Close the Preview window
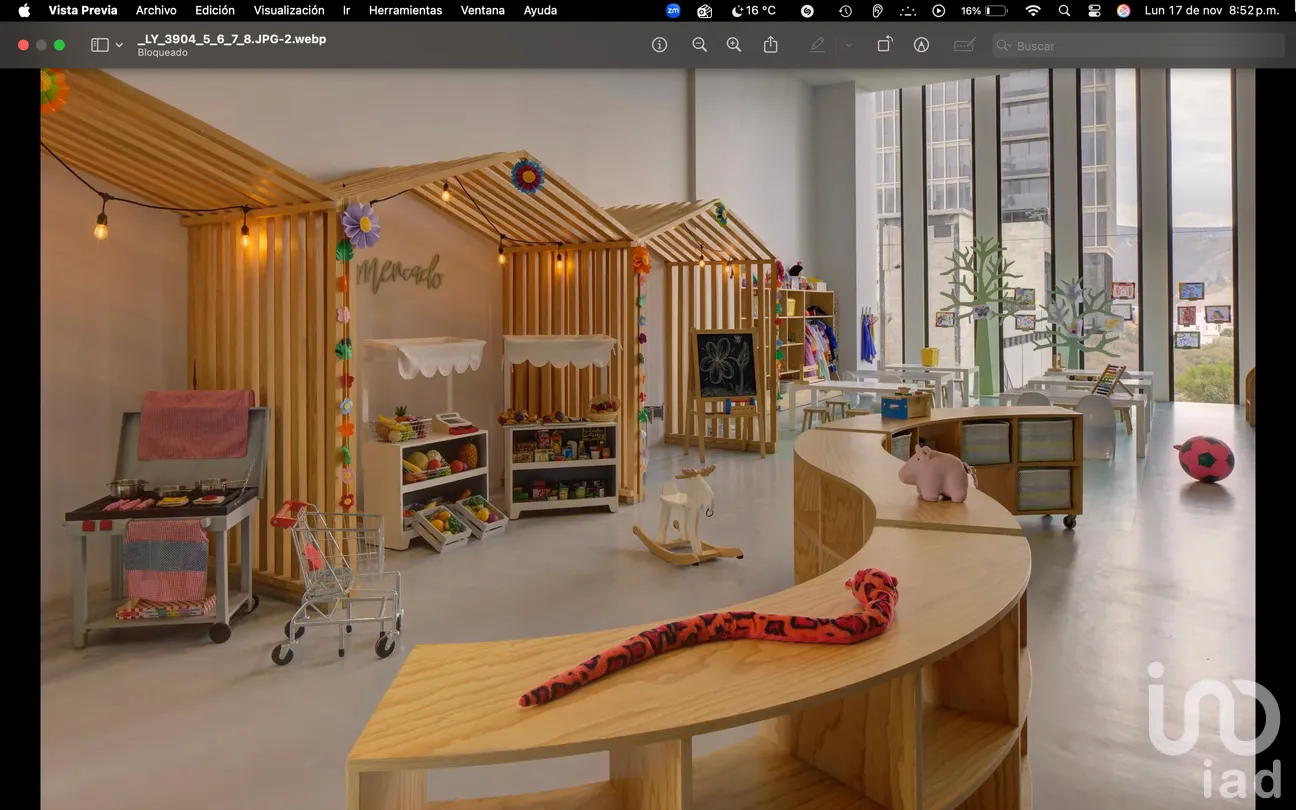 [23, 45]
